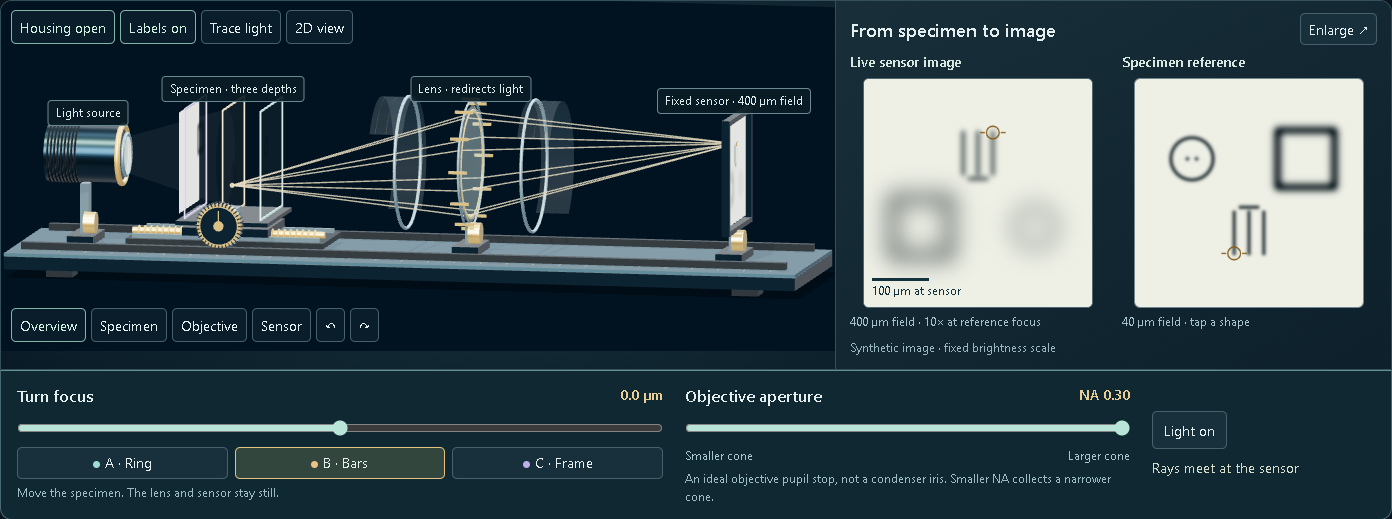Click the 100 µm at sensor scale bar label
1392x519 pixels.
(916, 291)
